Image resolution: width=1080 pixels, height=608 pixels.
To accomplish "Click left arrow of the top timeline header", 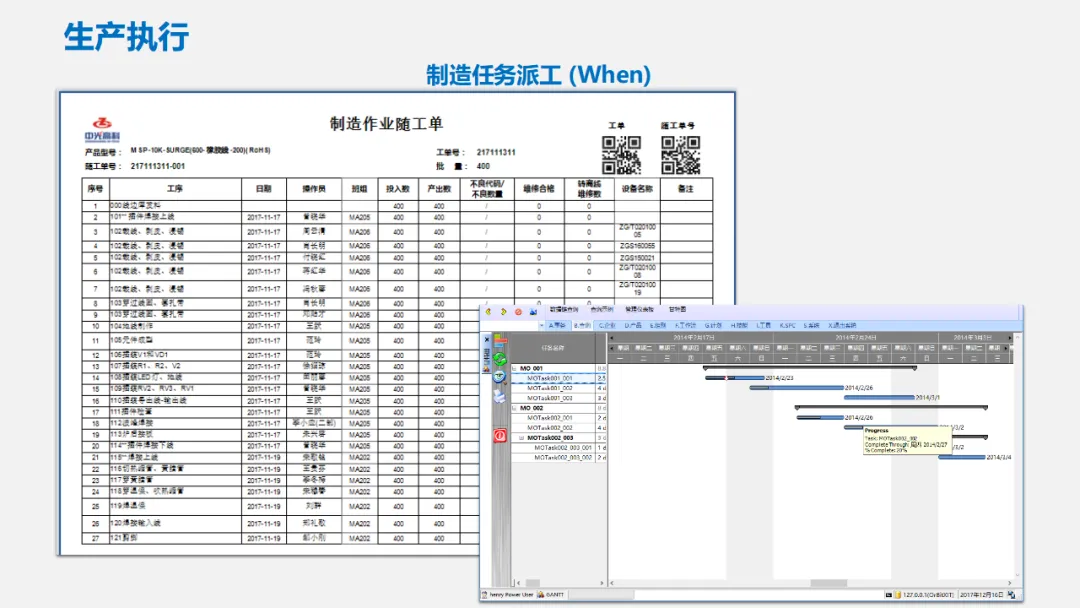I will click(x=612, y=338).
